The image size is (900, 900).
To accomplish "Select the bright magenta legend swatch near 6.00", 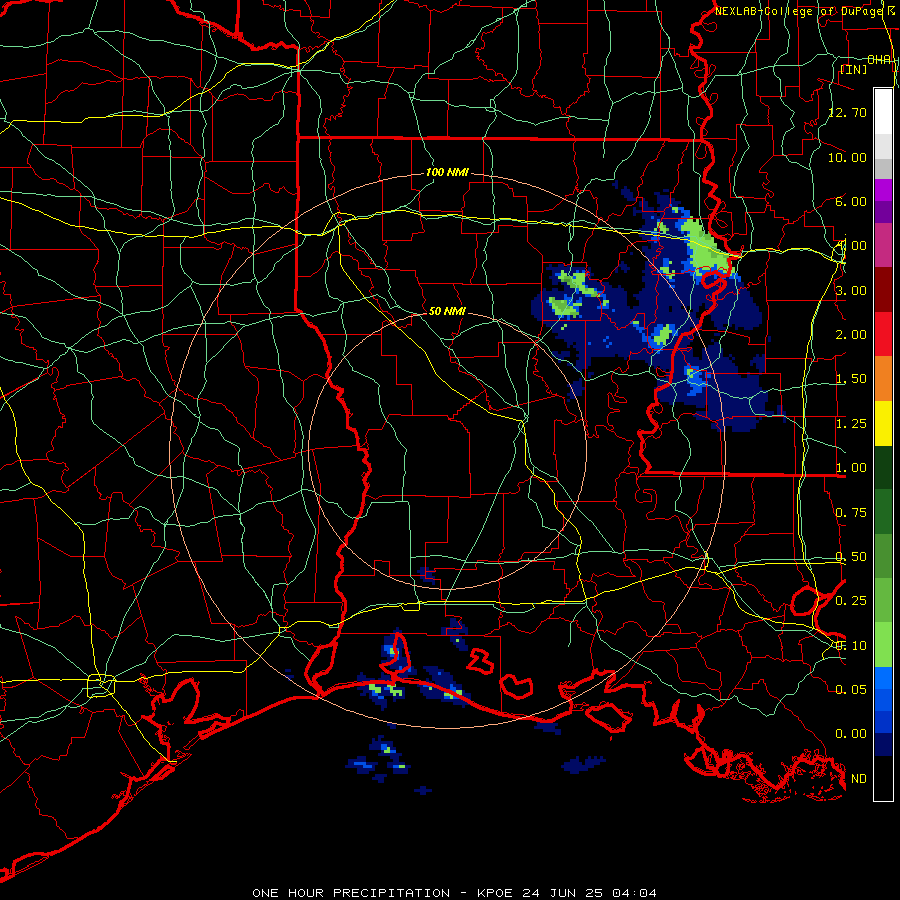I will coord(883,190).
